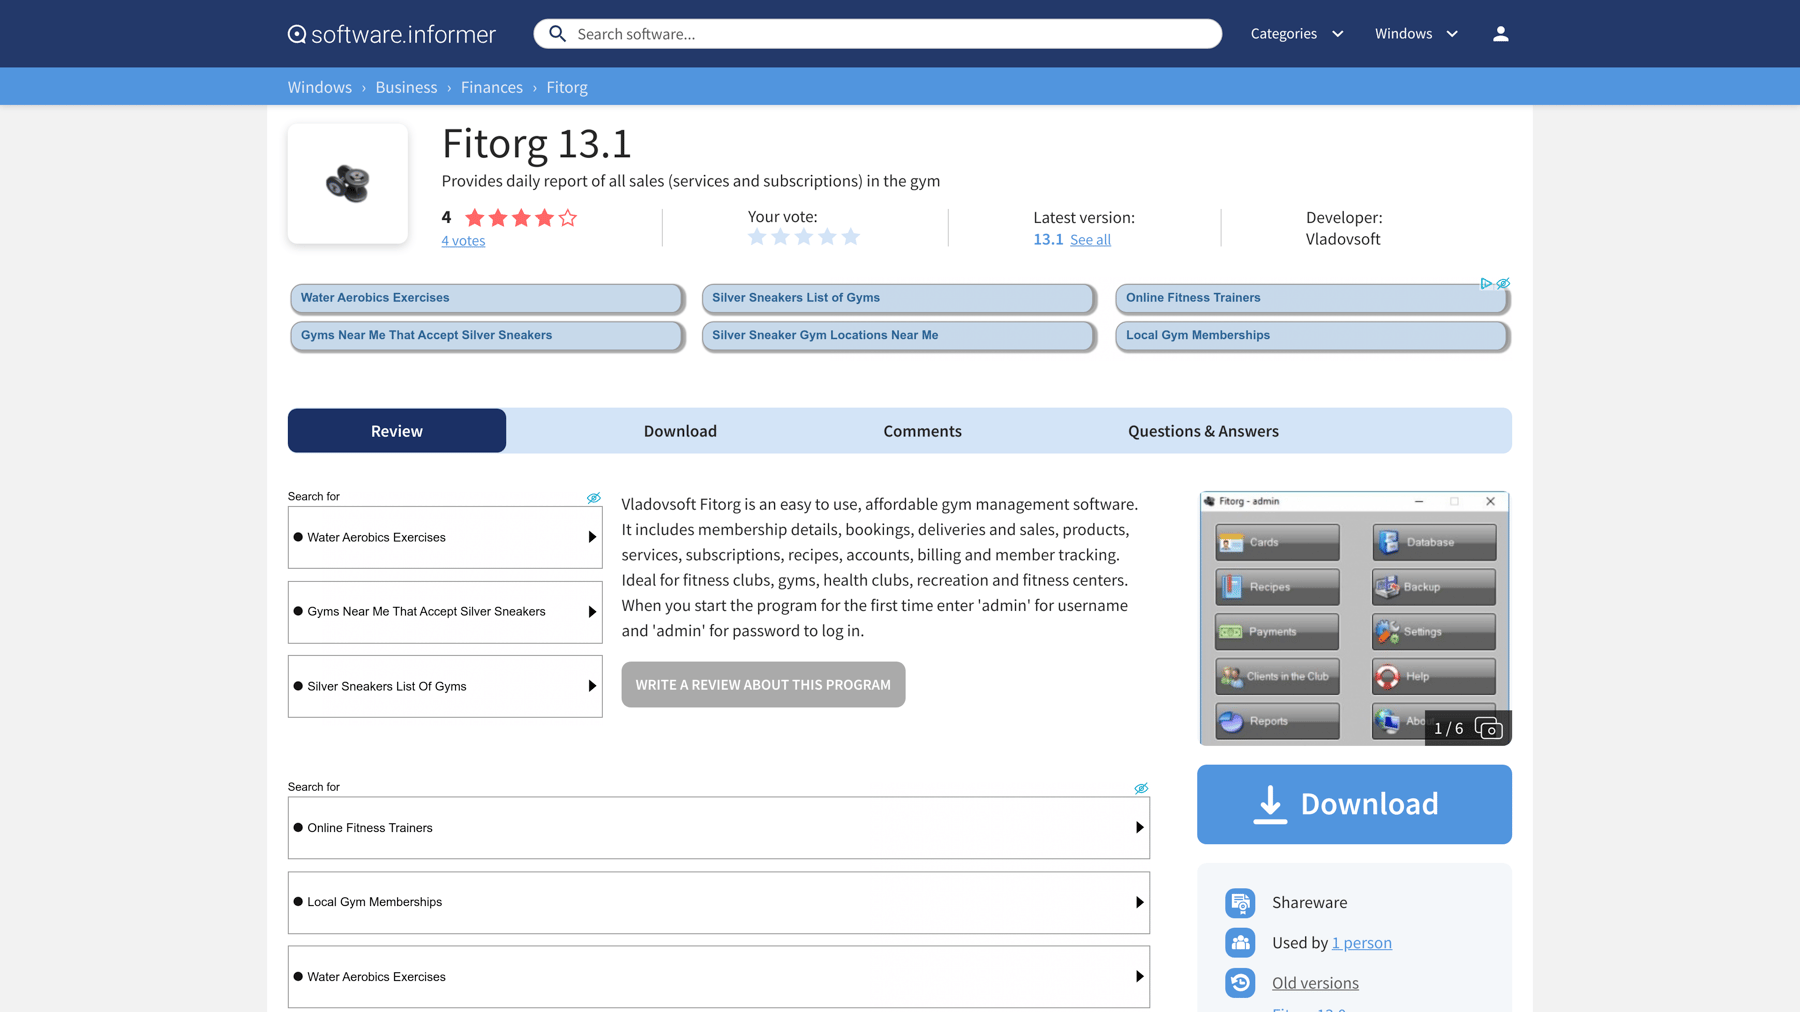Click the Used by people icon

pos(1240,942)
